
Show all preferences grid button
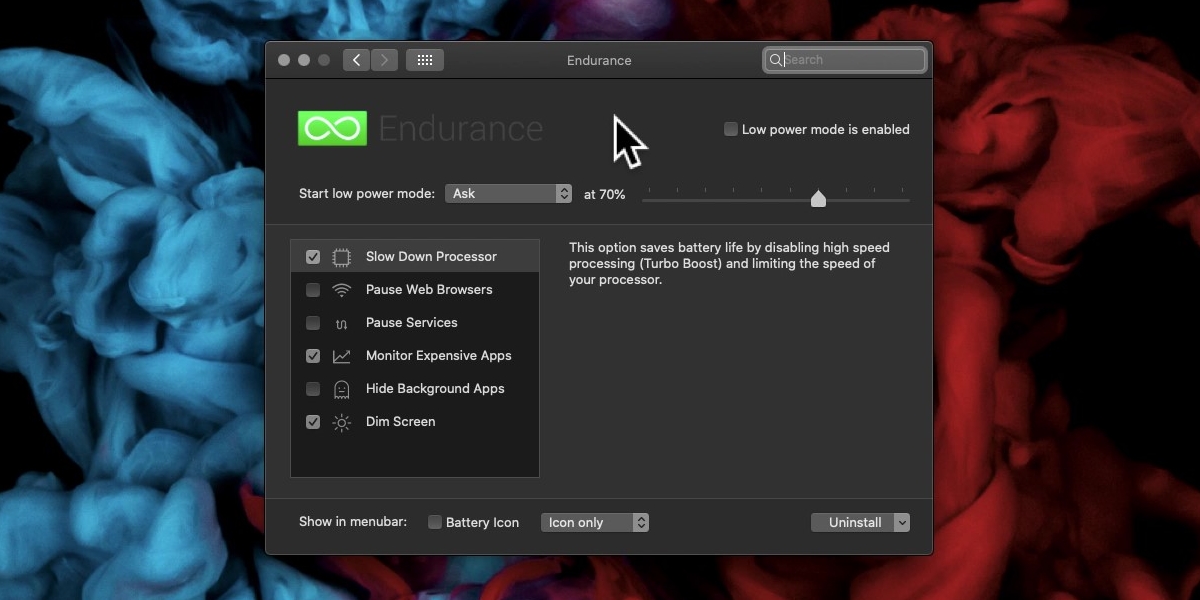(x=425, y=60)
